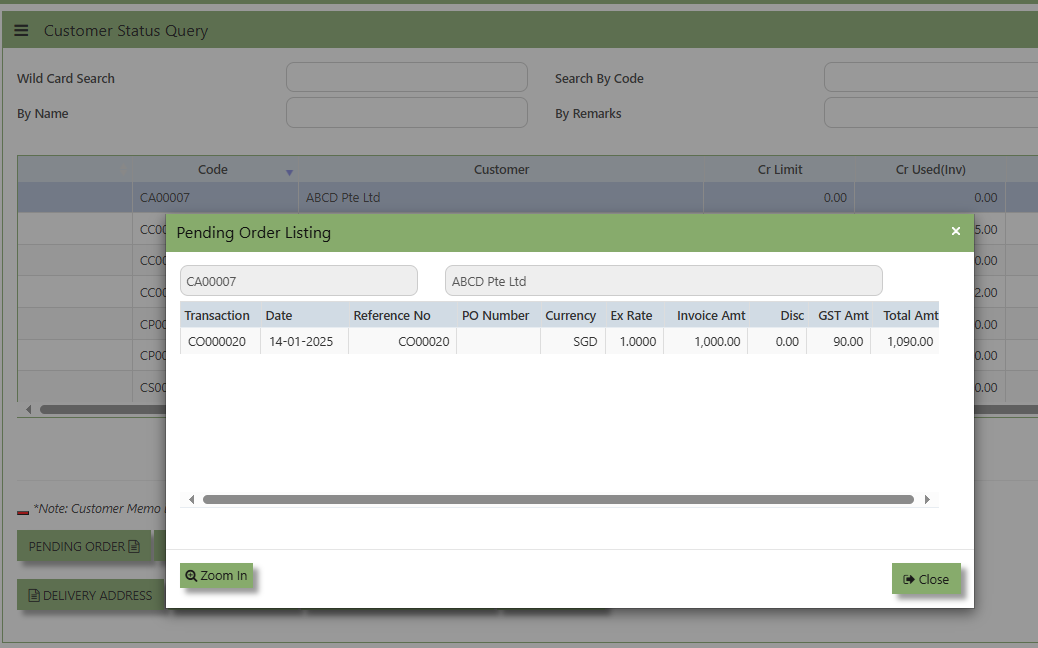
Task: Click the Currency column header
Action: coord(573,315)
